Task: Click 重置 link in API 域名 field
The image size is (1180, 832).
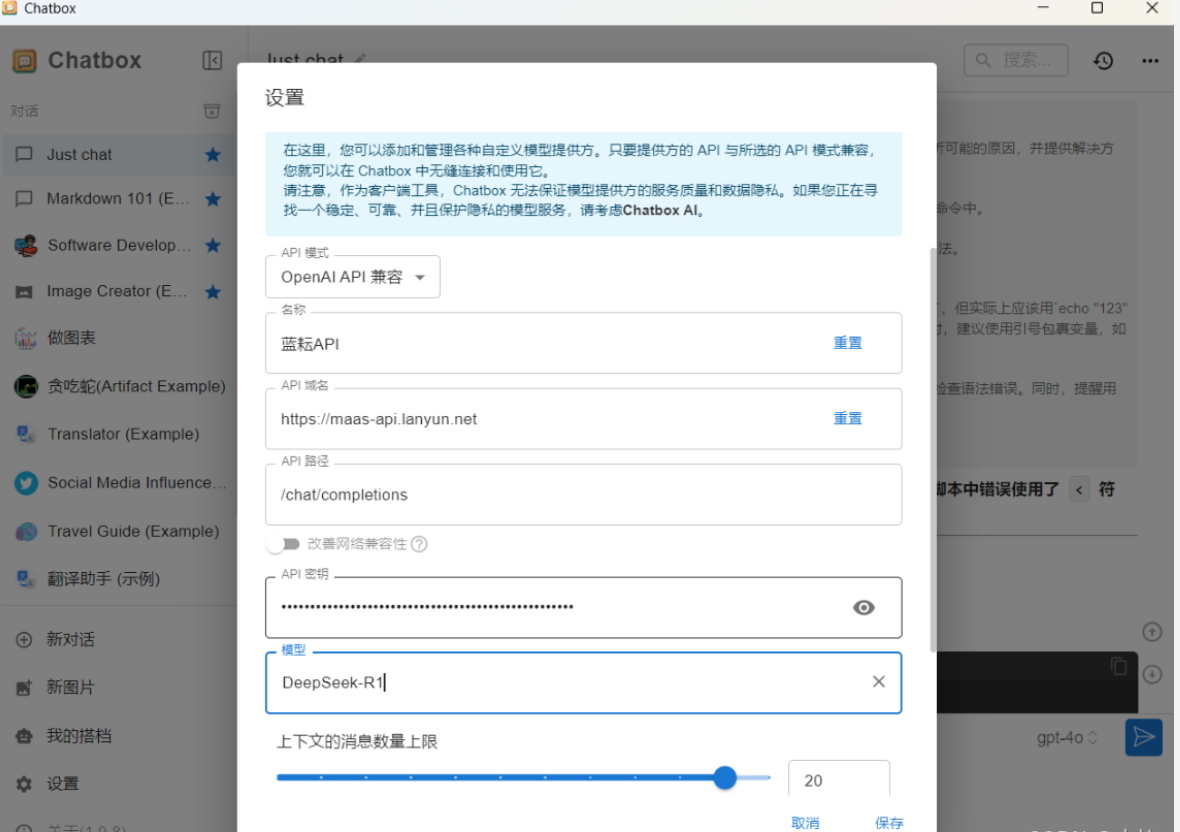Action: [847, 418]
